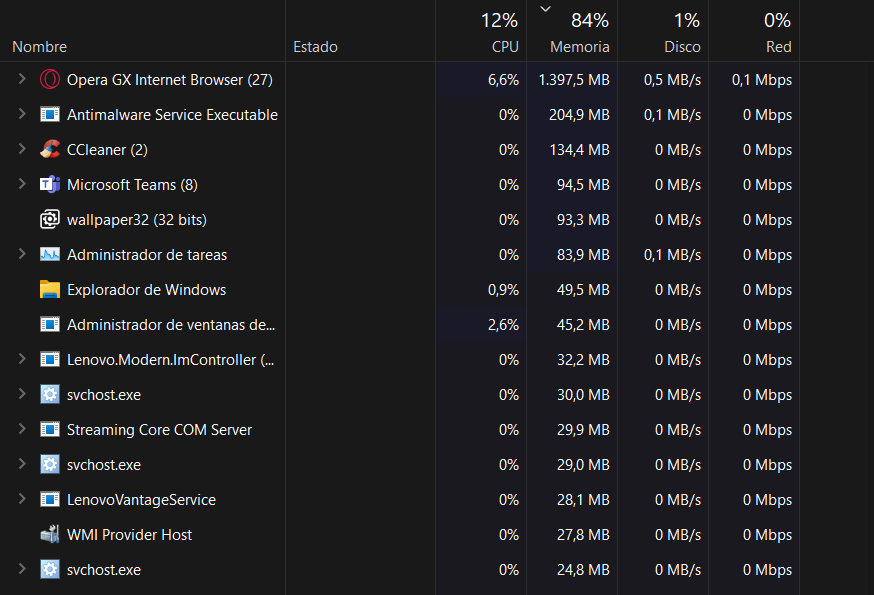Click the 49,5 MB memory value
Viewport: 874px width, 595px height.
coord(583,289)
